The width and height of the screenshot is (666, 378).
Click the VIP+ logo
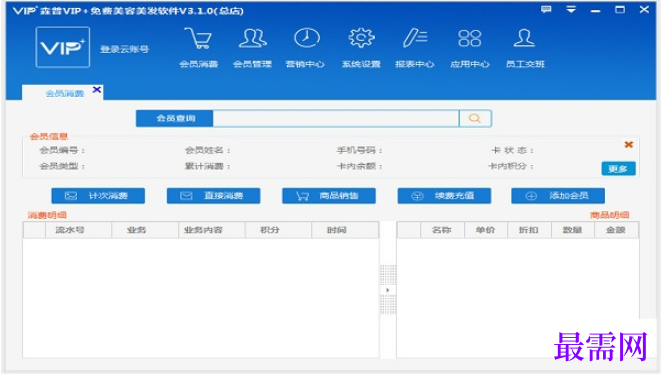point(63,47)
